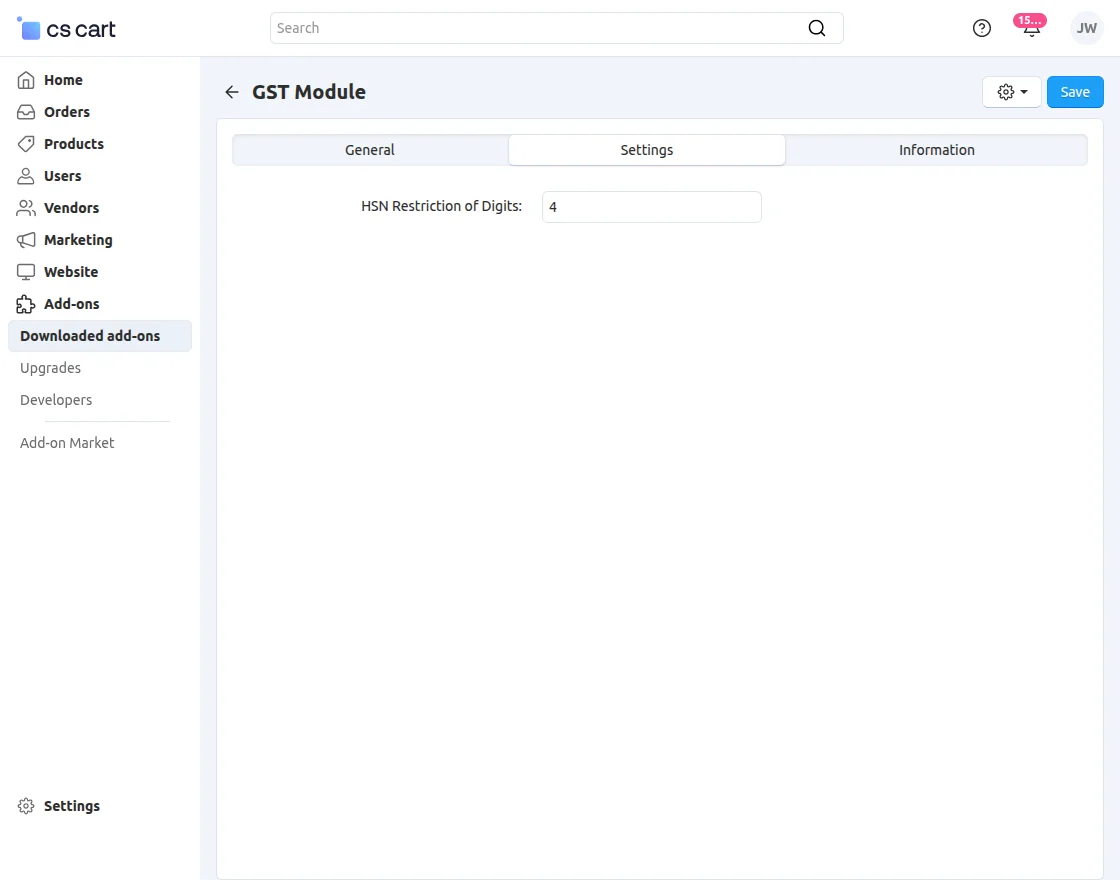Click the HSN Restriction of Digits field

651,207
